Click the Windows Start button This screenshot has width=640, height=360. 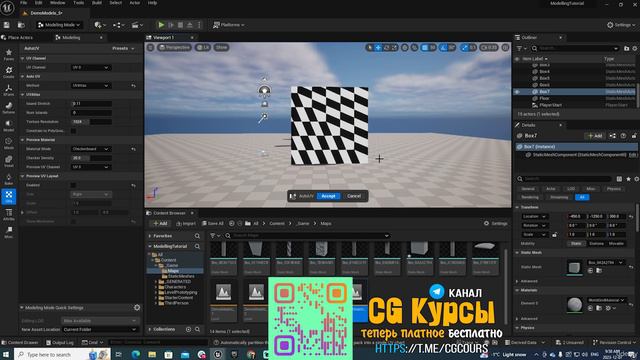[6, 354]
